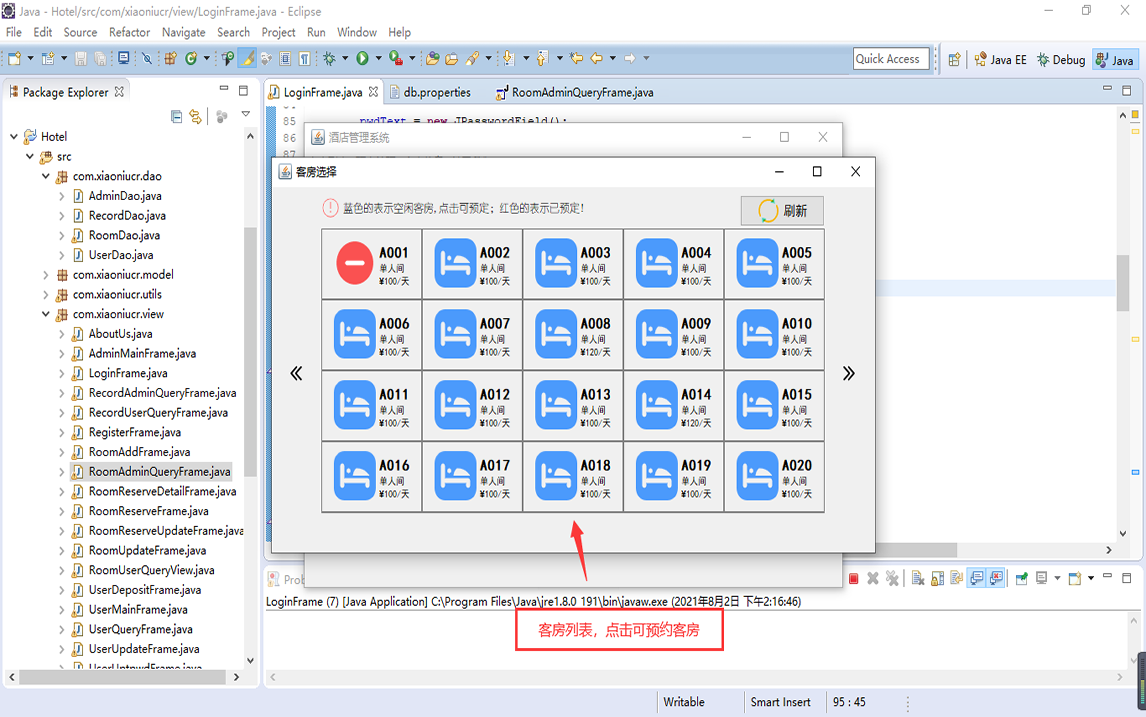The height and width of the screenshot is (717, 1146).
Task: Go to previous room page with « arrow
Action: (x=296, y=373)
